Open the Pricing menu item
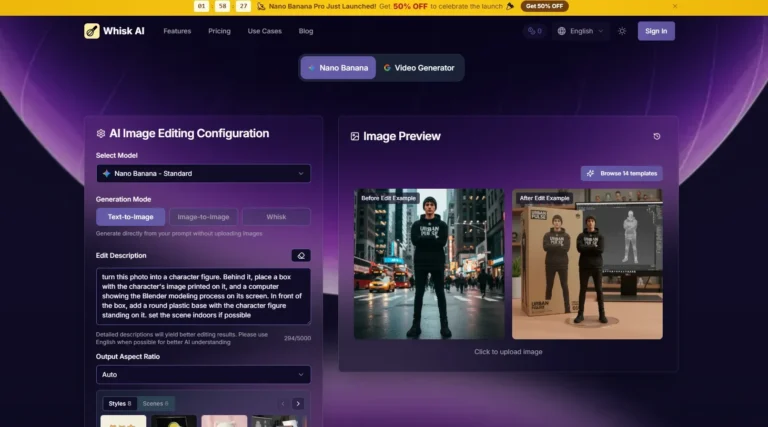768x427 pixels. coord(219,31)
